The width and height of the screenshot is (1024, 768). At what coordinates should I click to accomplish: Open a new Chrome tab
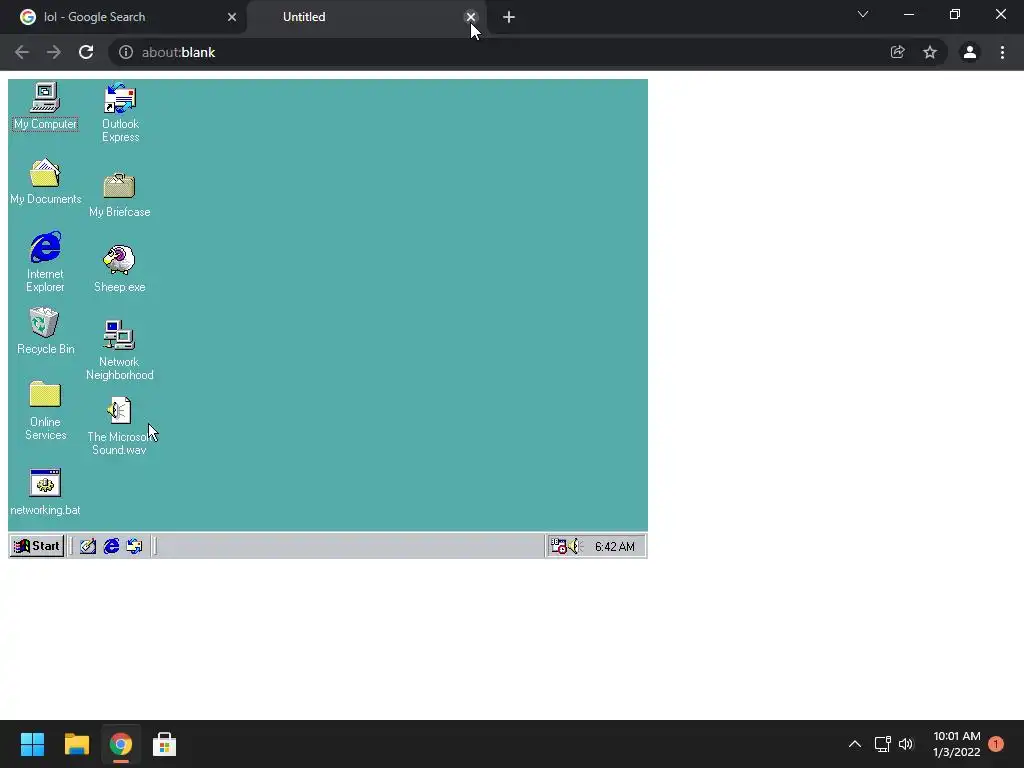[x=509, y=17]
